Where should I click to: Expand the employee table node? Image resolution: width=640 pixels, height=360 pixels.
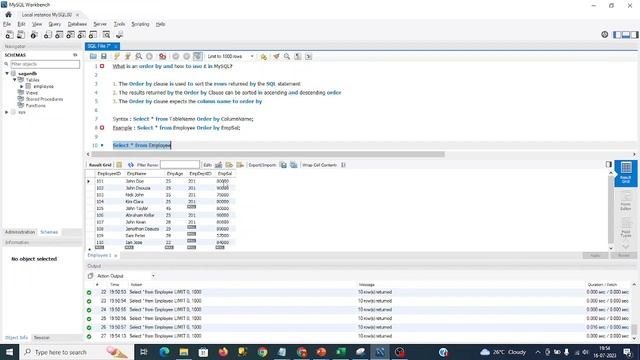[22, 86]
